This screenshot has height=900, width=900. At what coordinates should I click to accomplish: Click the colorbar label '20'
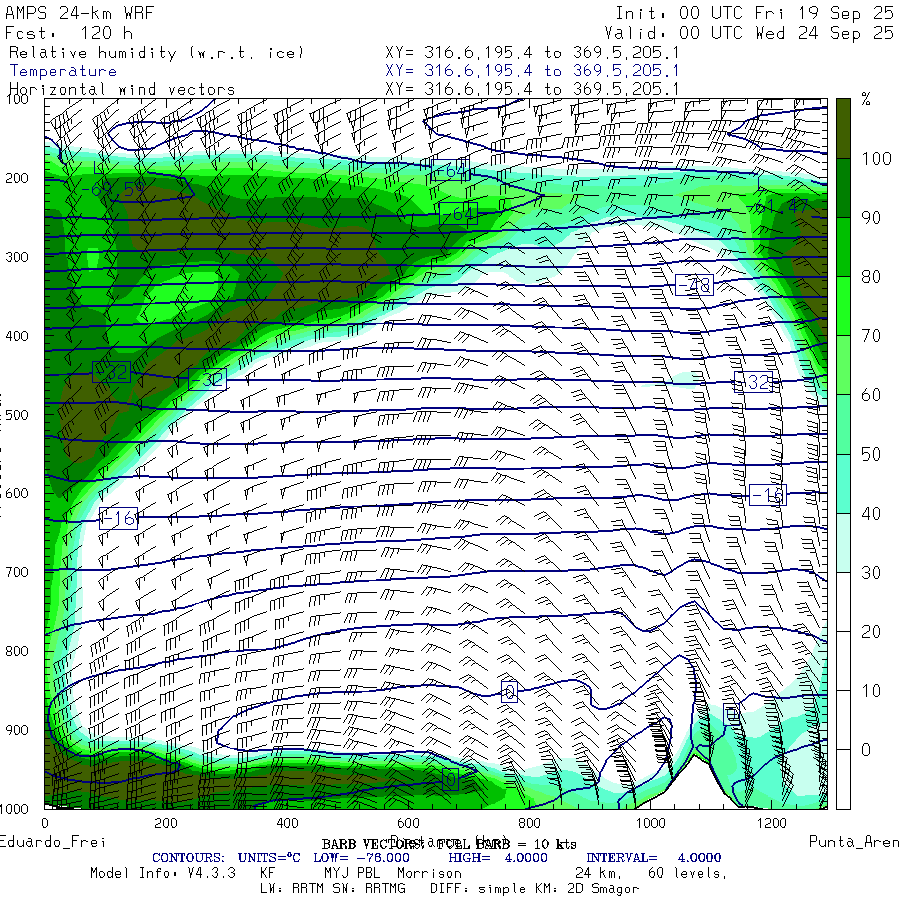tap(871, 632)
